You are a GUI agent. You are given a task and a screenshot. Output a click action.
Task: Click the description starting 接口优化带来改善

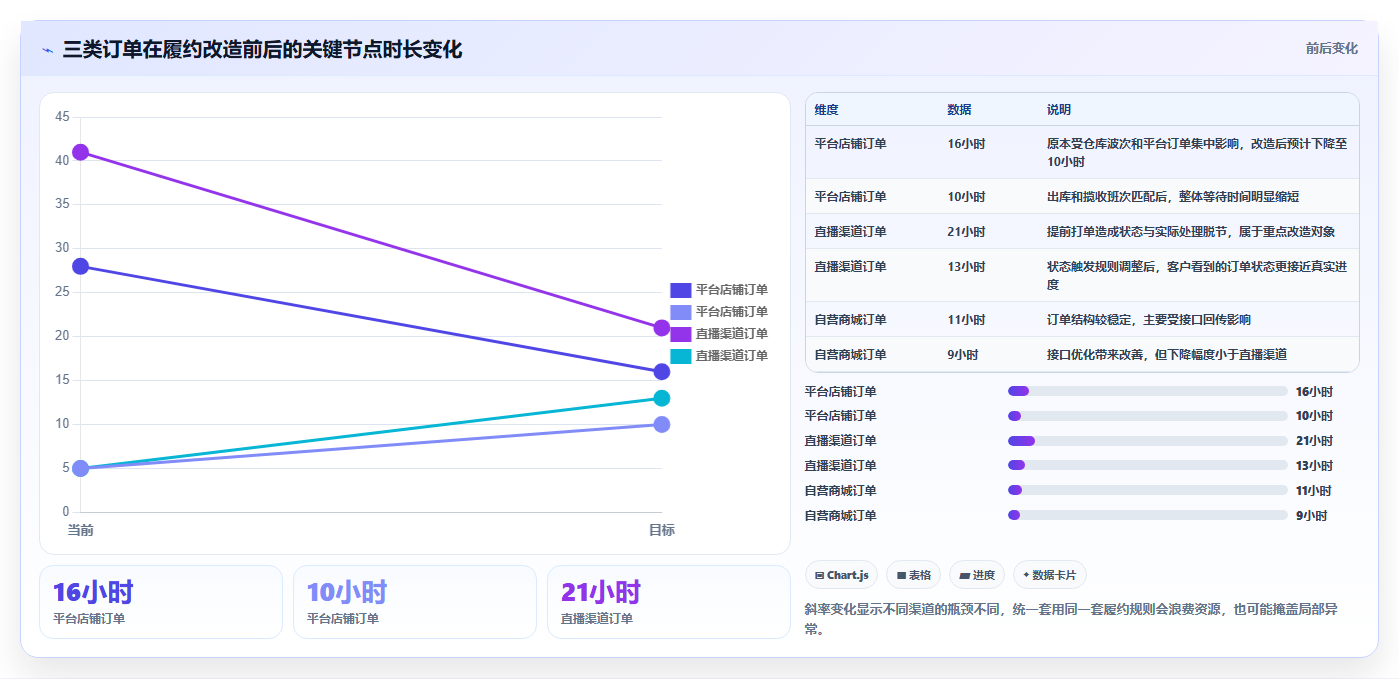coord(1167,355)
